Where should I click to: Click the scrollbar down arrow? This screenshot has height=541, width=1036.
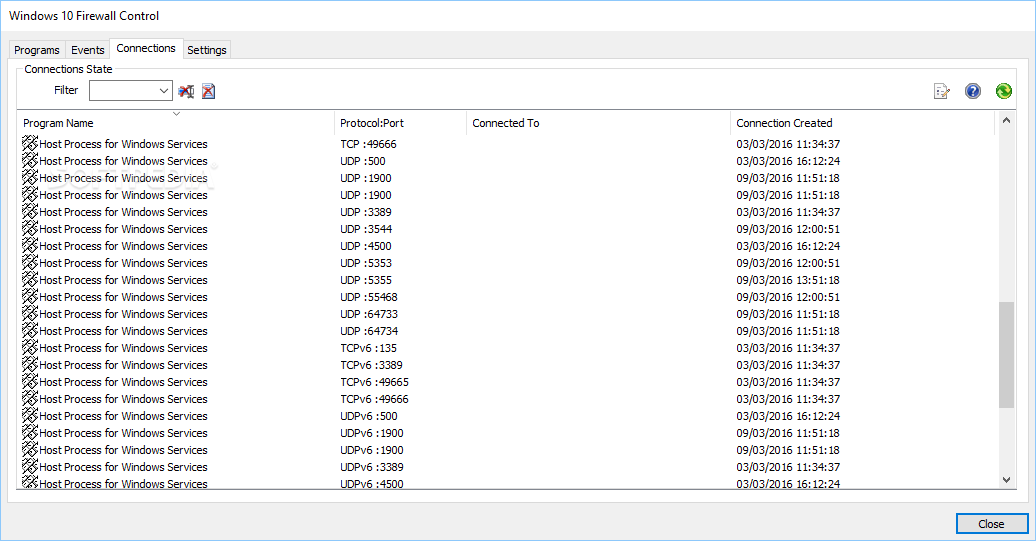click(x=1006, y=480)
